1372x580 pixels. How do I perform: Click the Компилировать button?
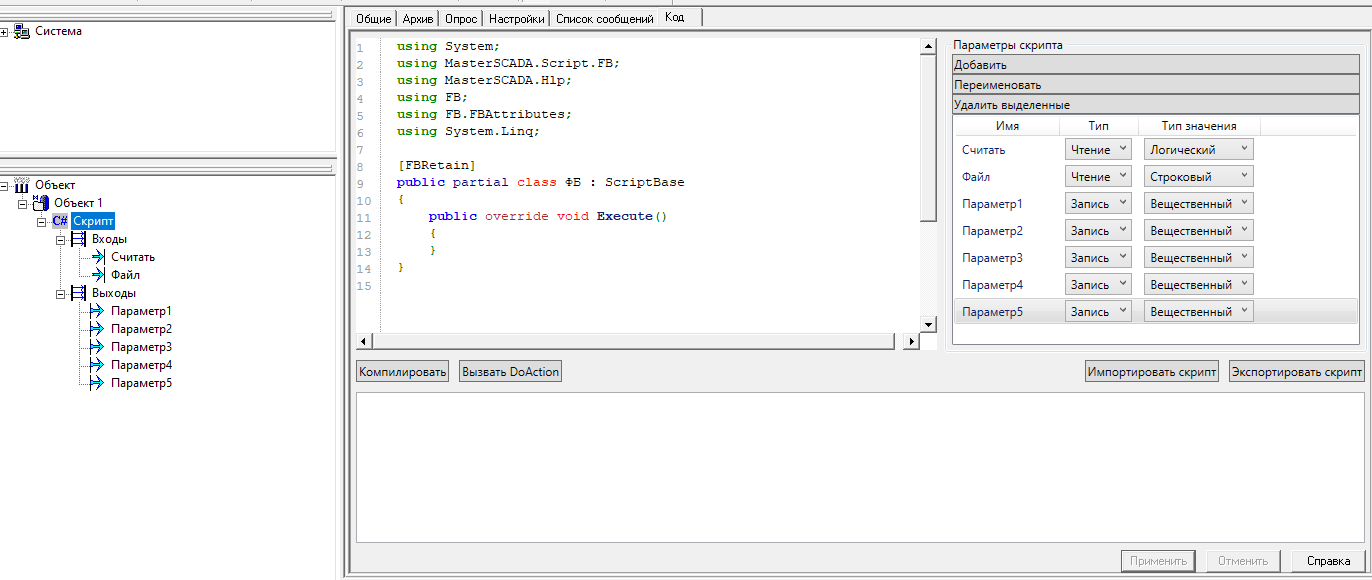coord(402,372)
